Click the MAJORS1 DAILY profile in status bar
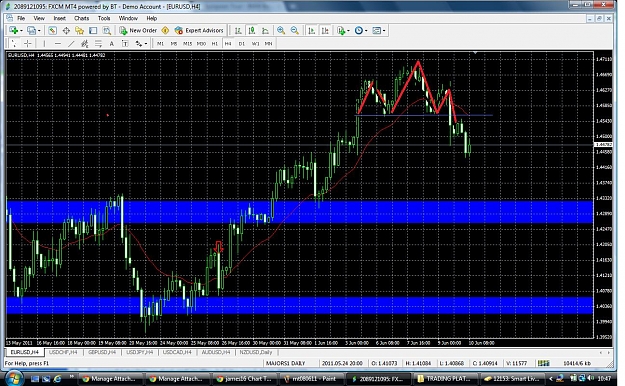 [x=285, y=363]
